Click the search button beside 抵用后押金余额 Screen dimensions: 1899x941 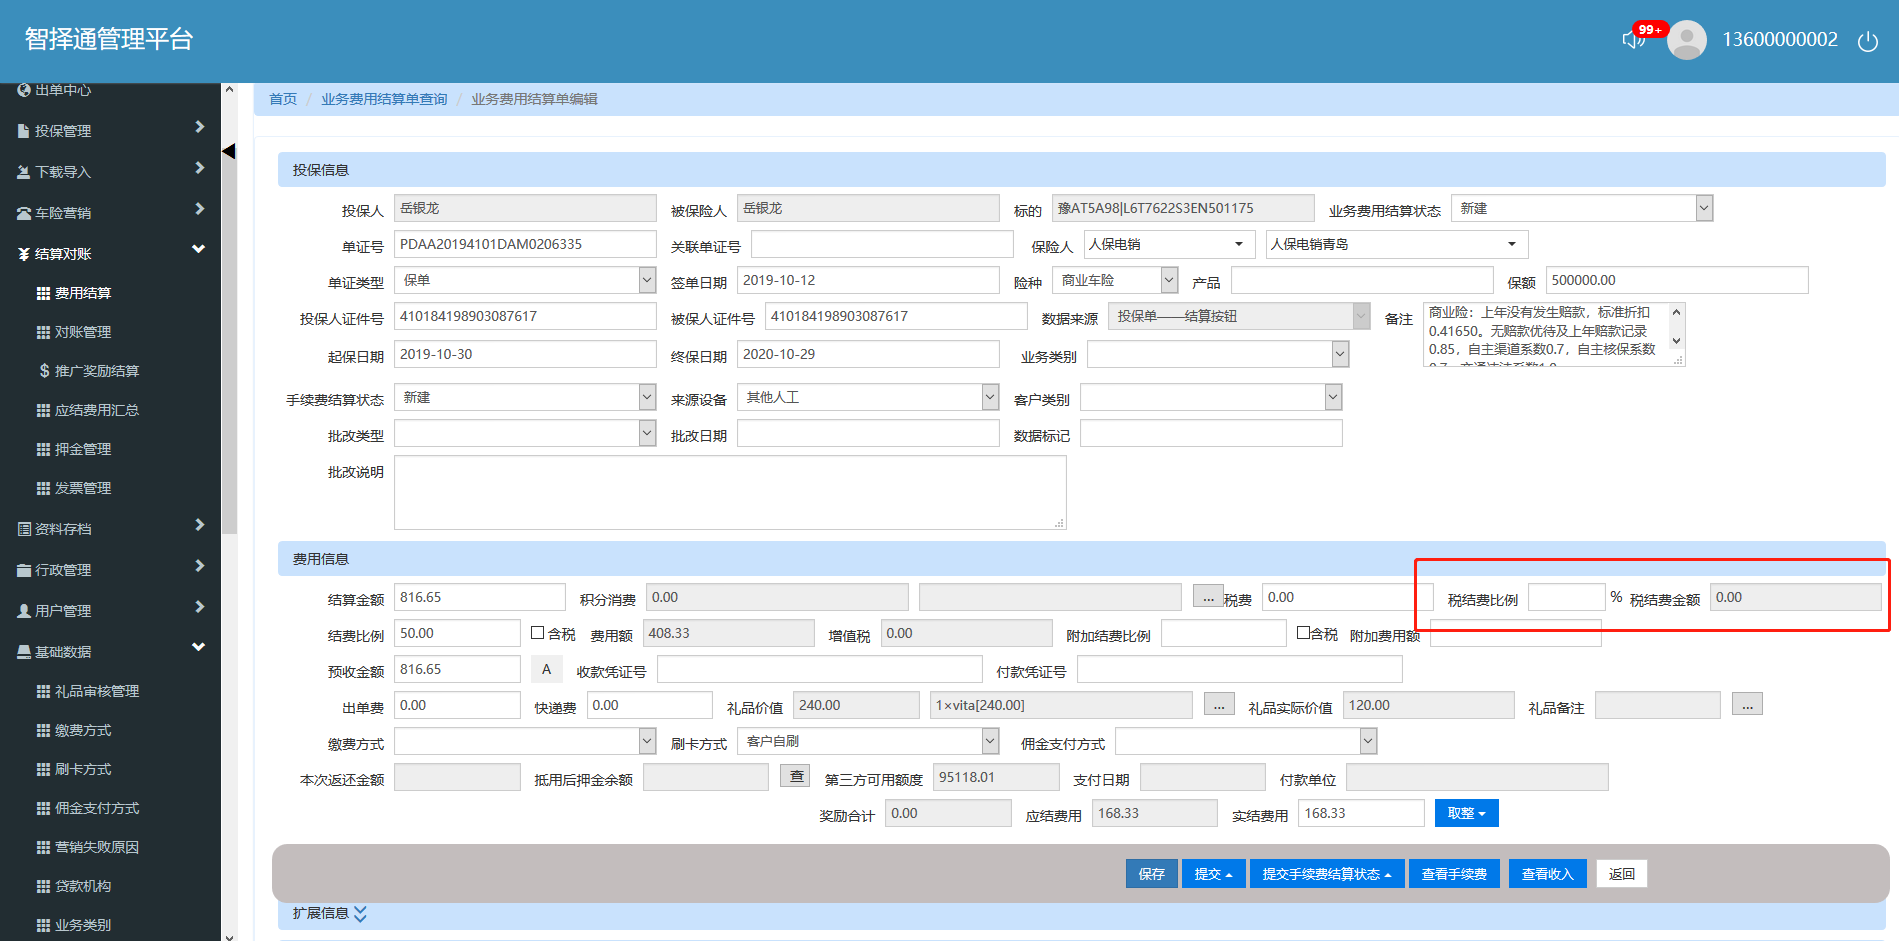(x=795, y=777)
